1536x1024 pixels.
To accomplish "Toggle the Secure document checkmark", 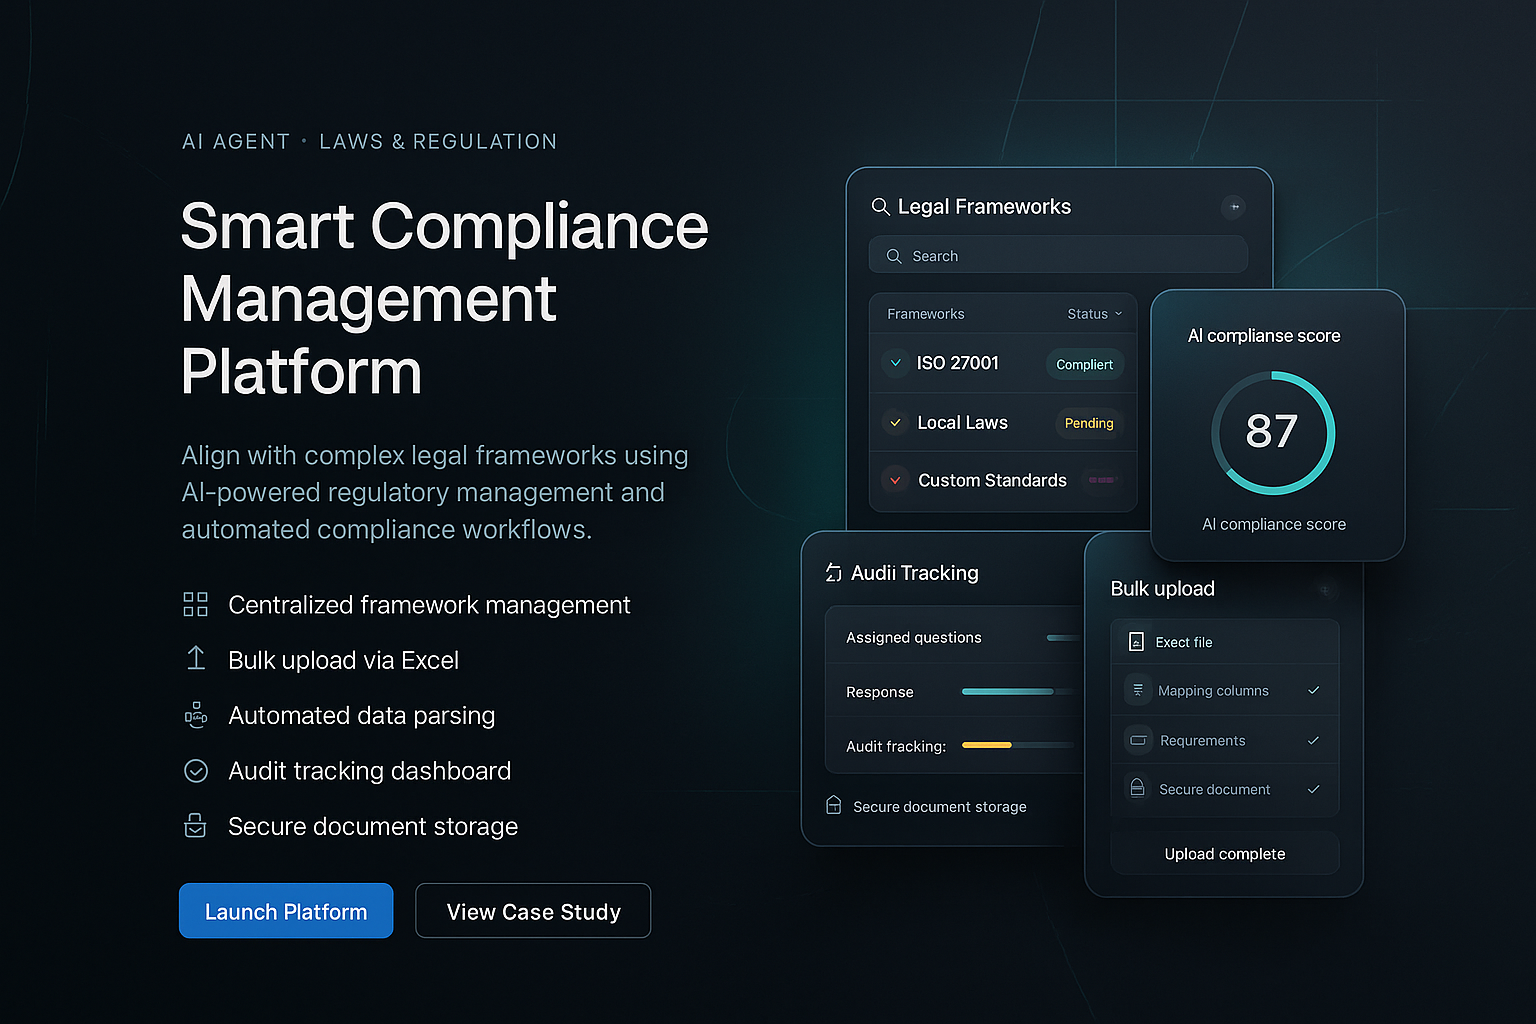I will pos(1313,789).
